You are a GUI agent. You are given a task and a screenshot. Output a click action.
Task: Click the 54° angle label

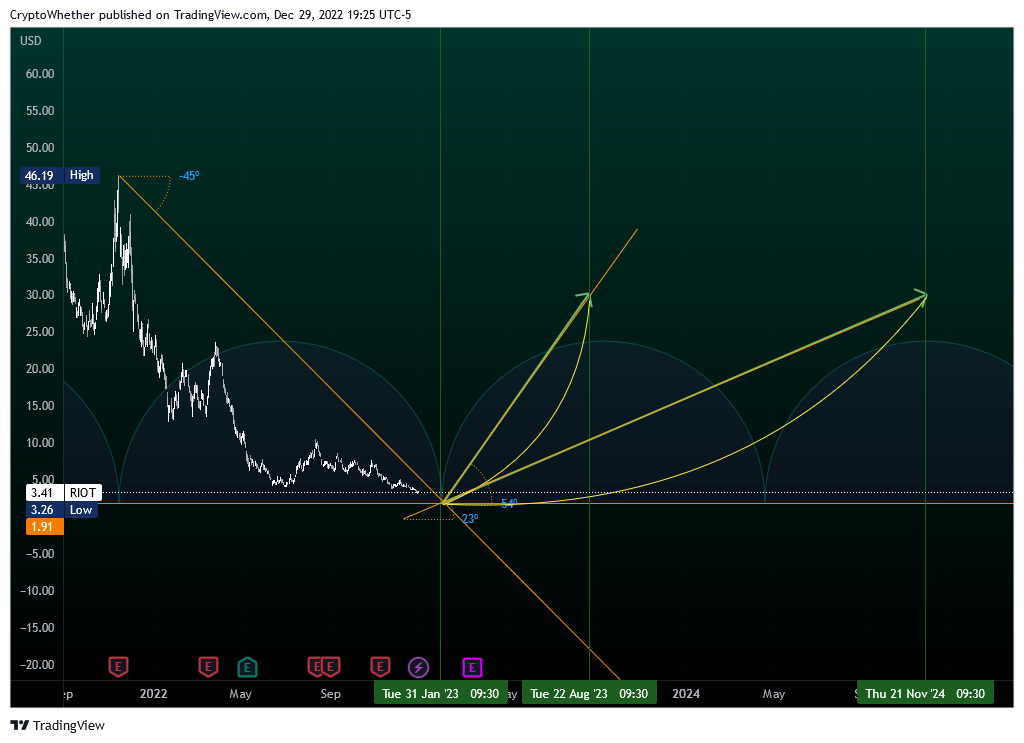pos(509,503)
